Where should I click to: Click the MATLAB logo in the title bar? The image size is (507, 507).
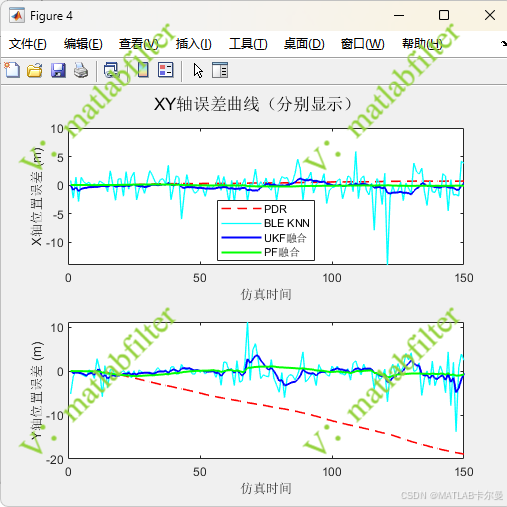pos(17,16)
